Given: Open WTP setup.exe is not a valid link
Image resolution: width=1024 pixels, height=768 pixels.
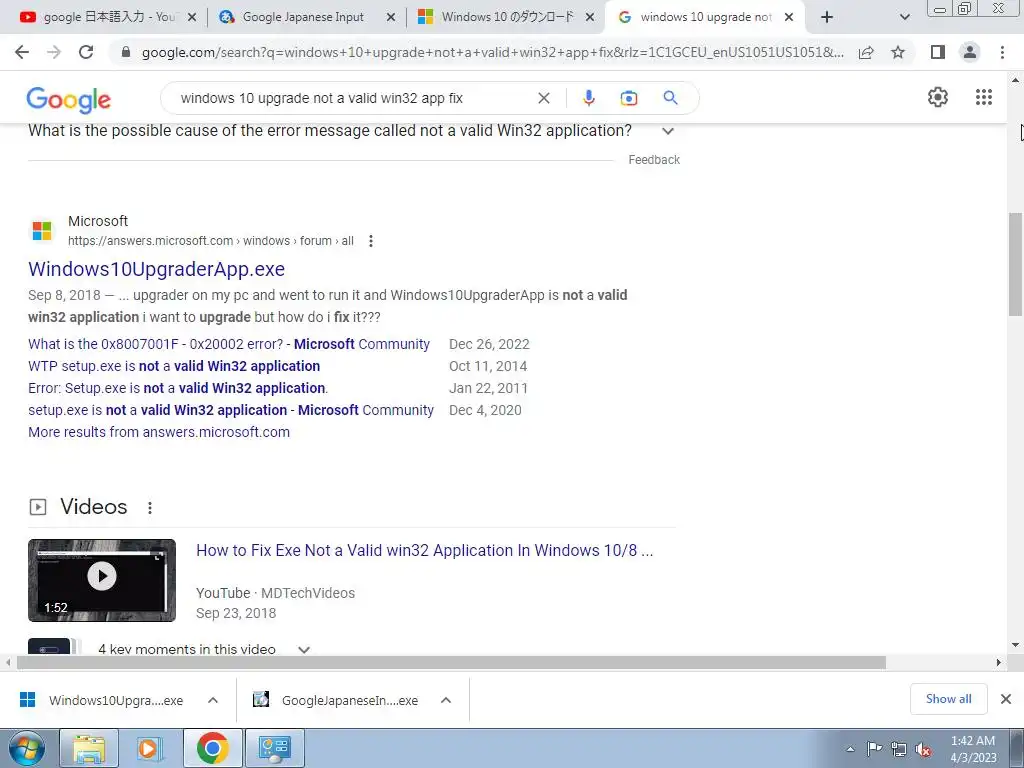Looking at the screenshot, I should pyautogui.click(x=174, y=366).
